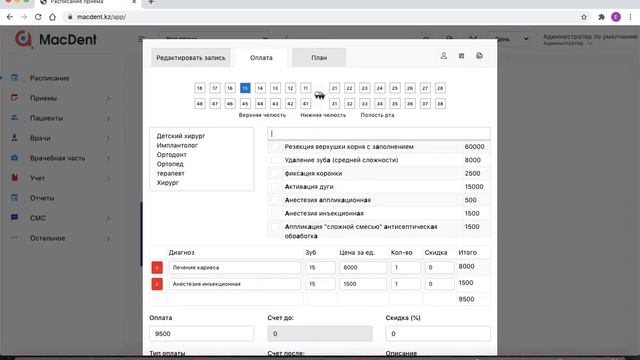Image resolution: width=640 pixels, height=360 pixels.
Task: Click the browser home icon
Action: coord(52,17)
